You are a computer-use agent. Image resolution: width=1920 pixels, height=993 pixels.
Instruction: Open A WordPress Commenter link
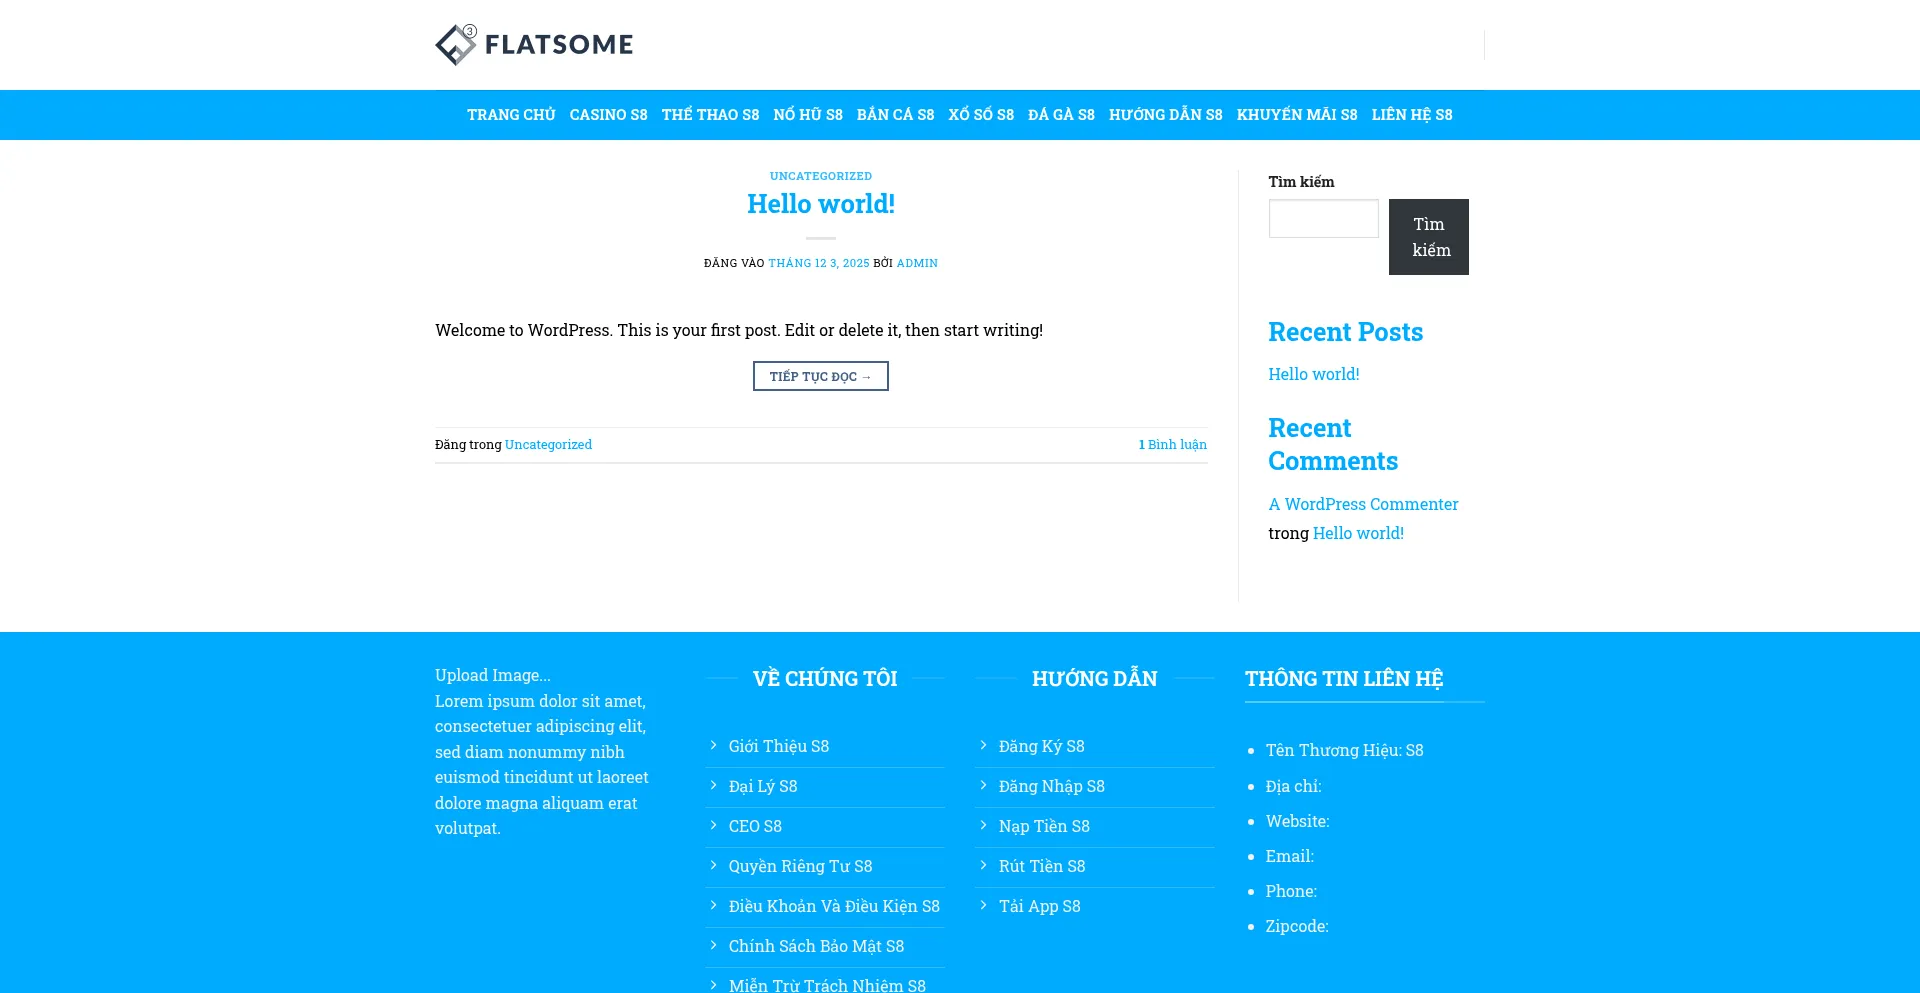click(x=1363, y=504)
